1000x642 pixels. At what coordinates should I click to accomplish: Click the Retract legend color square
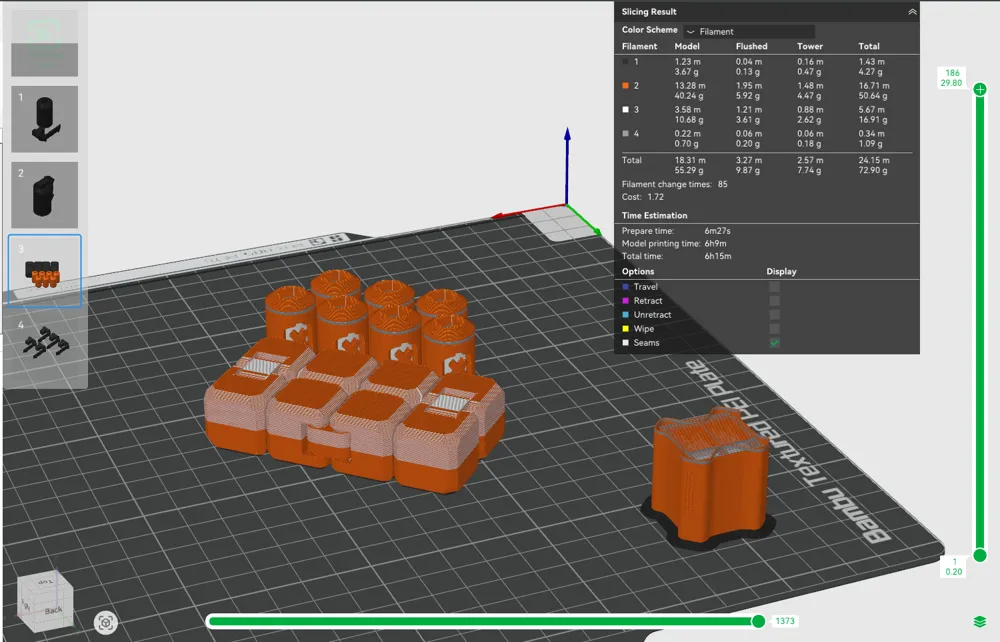[627, 301]
